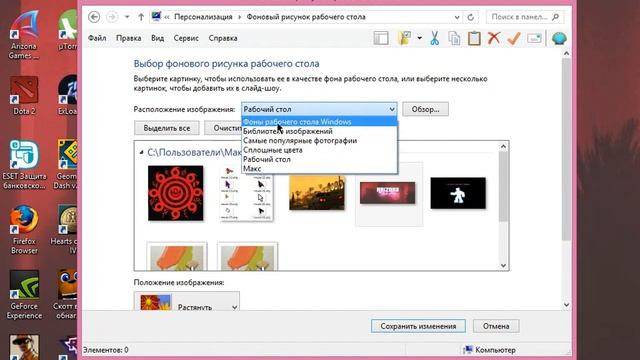Image resolution: width=640 pixels, height=360 pixels.
Task: Open Arizona Games desktop shortcut
Action: click(24, 35)
